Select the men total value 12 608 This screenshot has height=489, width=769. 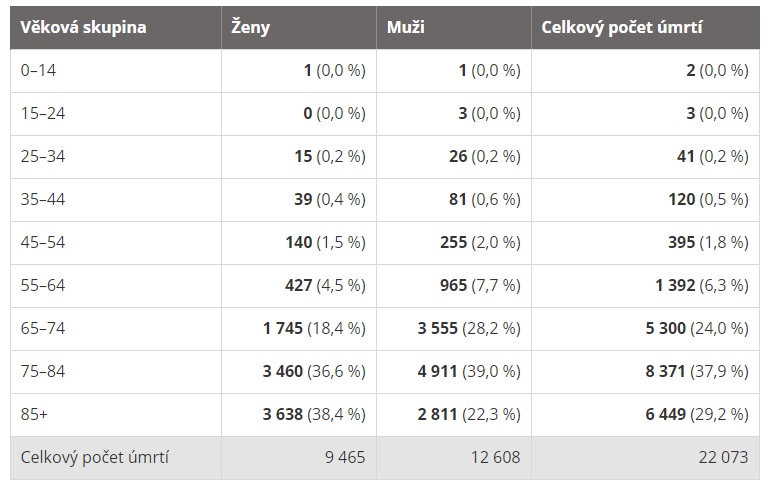[495, 458]
